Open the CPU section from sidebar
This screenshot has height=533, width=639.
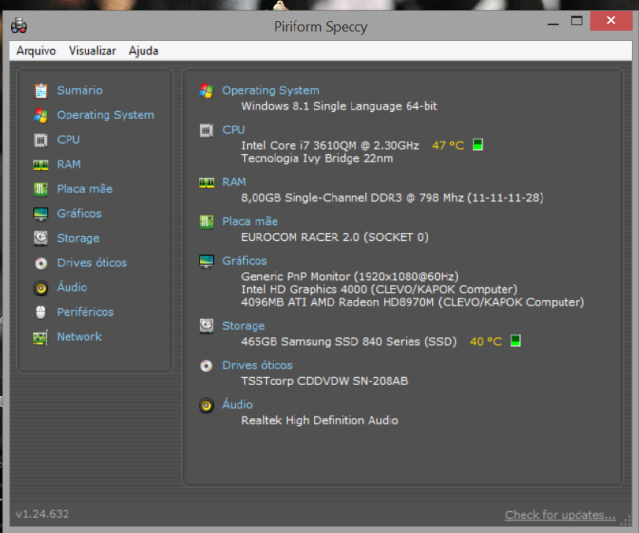click(68, 139)
